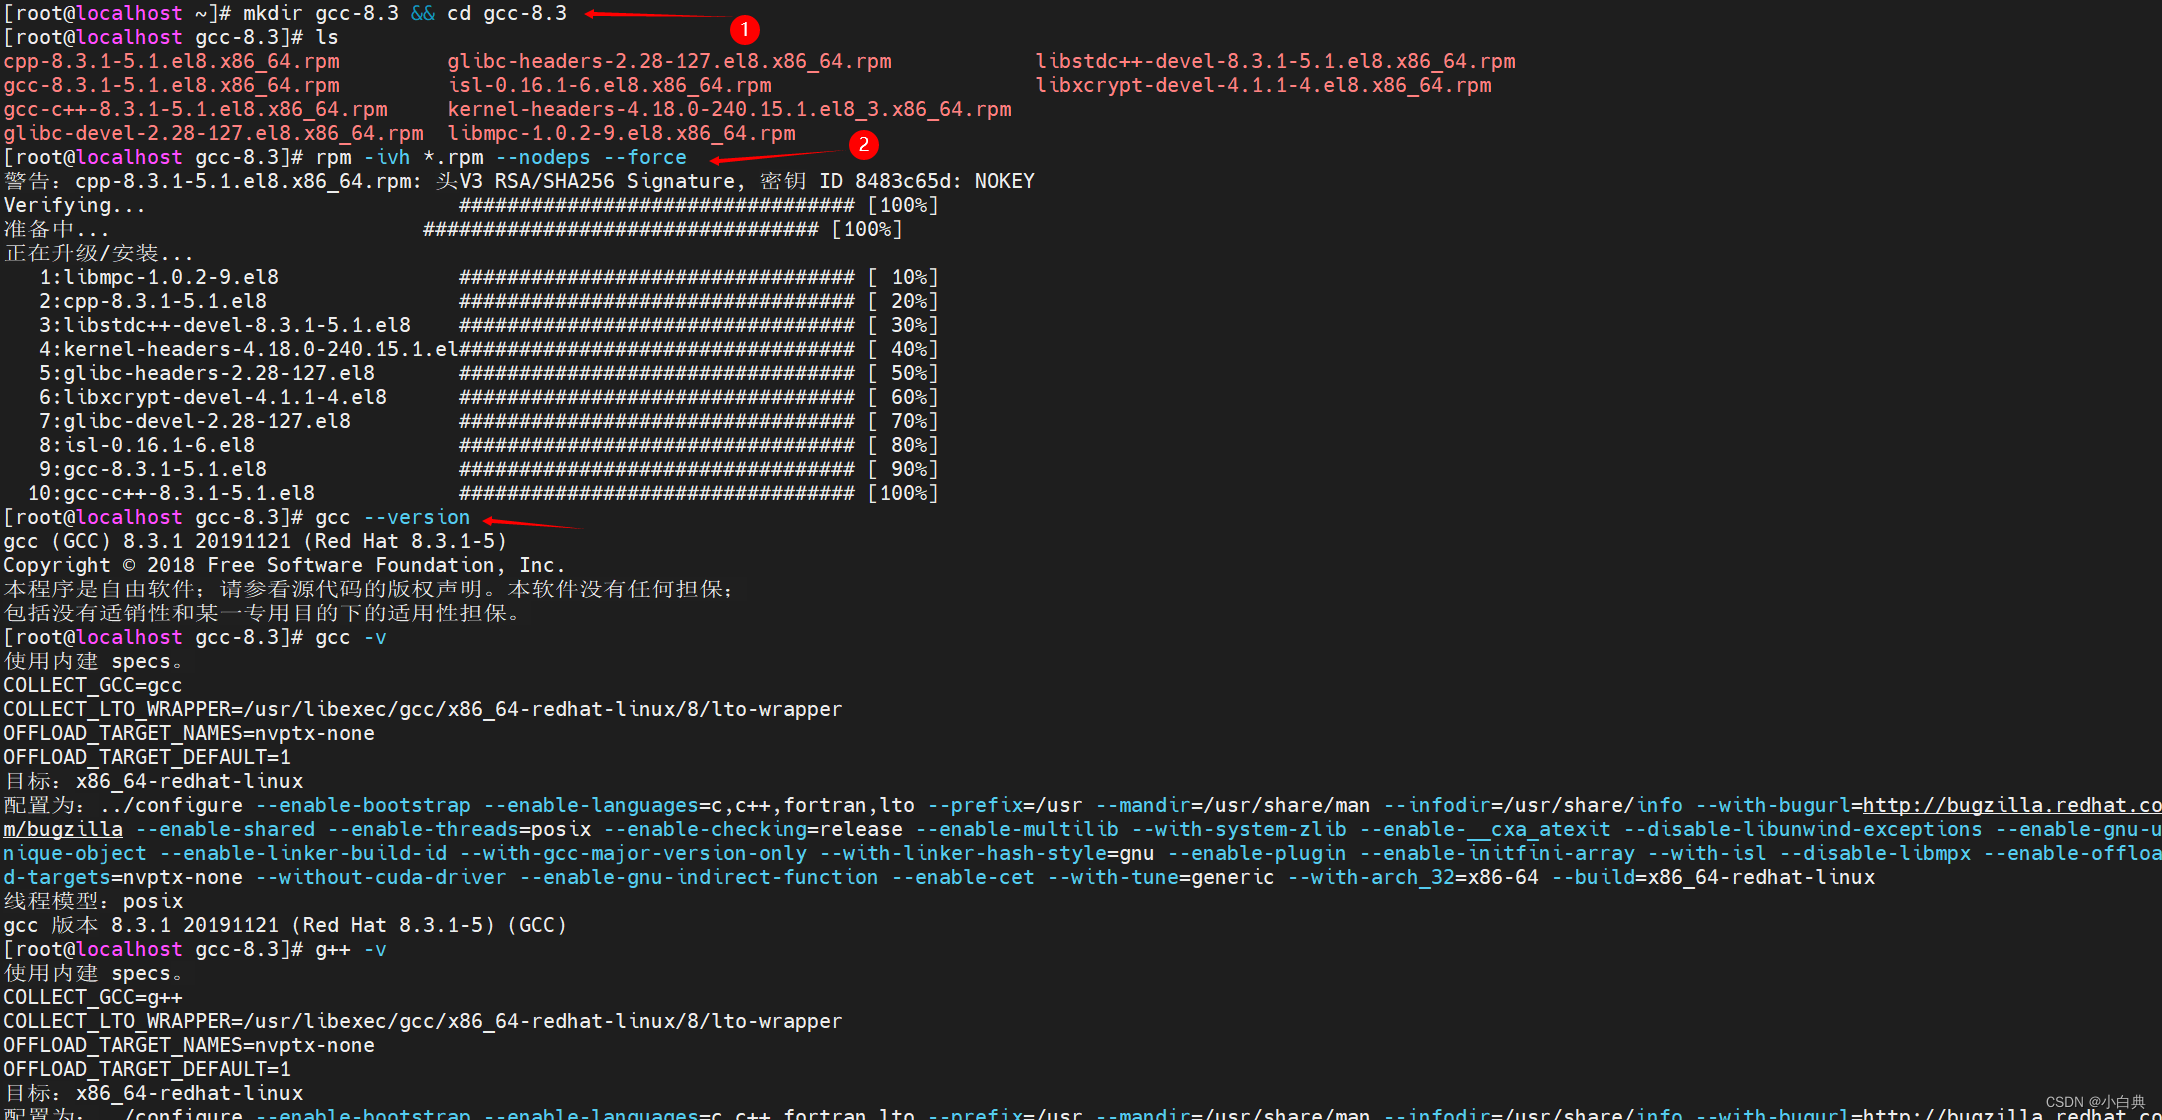Screen dimensions: 2162x1120
Task: Click the gcc --version command
Action: point(392,517)
